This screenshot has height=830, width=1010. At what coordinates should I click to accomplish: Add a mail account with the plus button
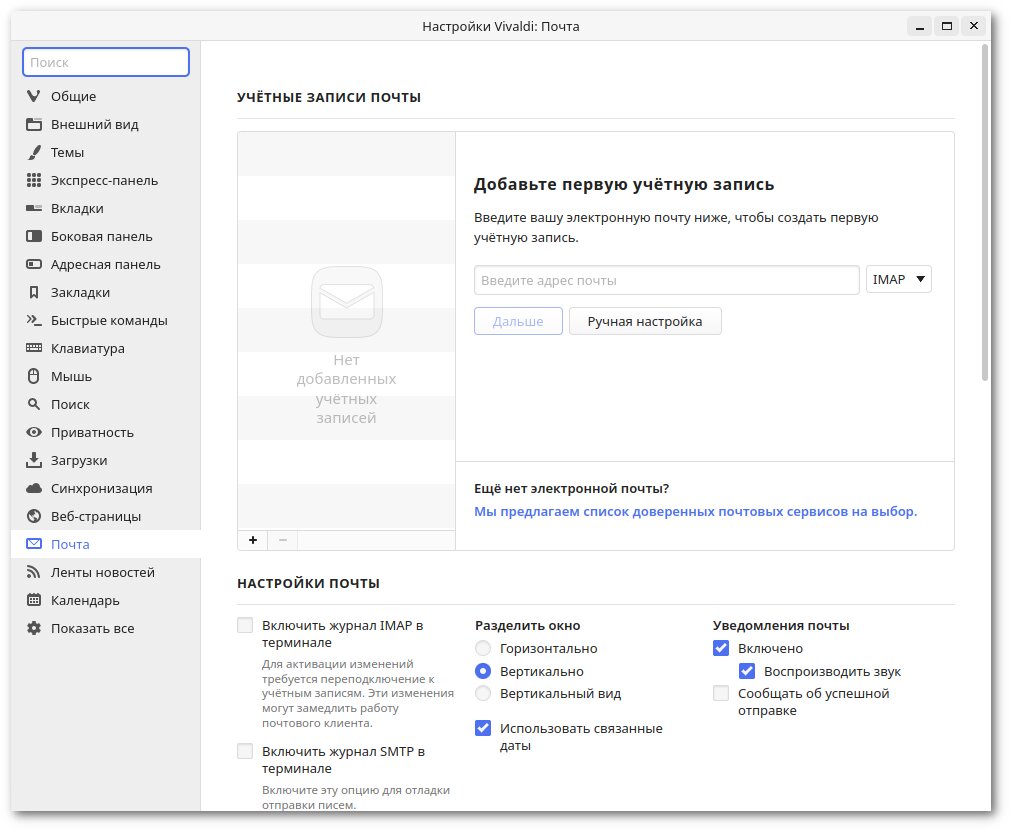[253, 540]
